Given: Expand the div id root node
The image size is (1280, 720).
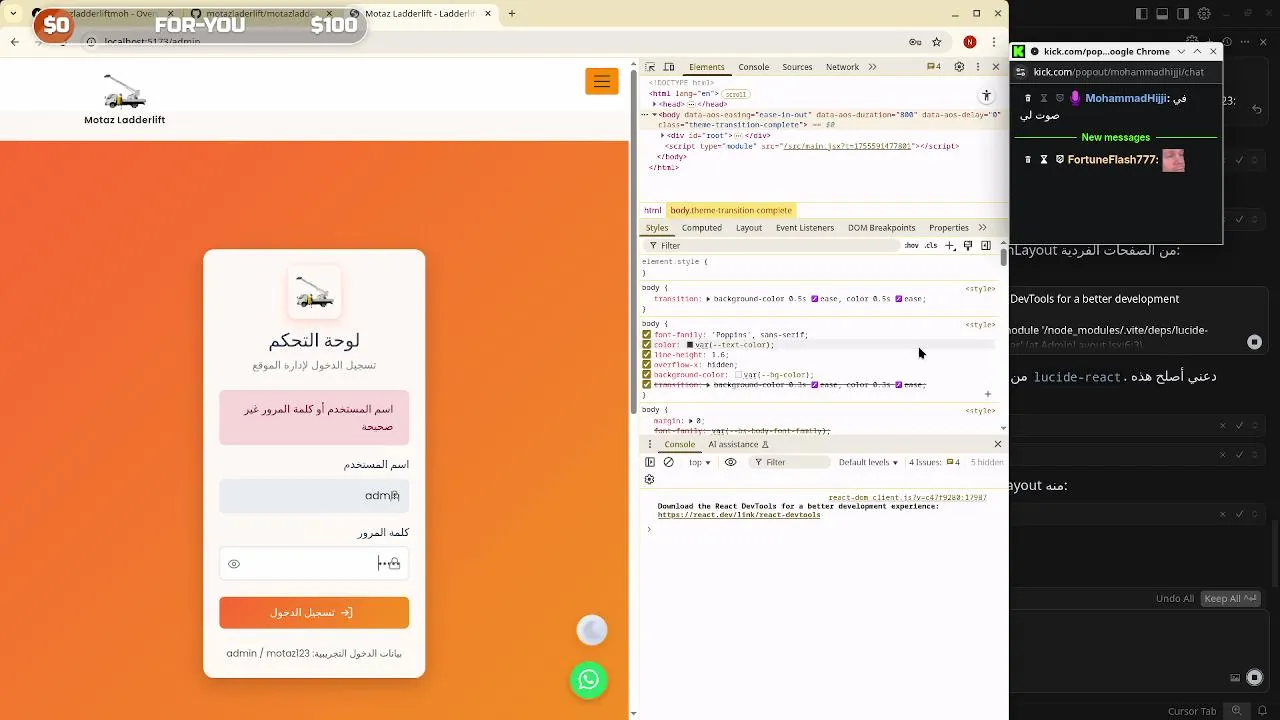Looking at the screenshot, I should coord(663,135).
